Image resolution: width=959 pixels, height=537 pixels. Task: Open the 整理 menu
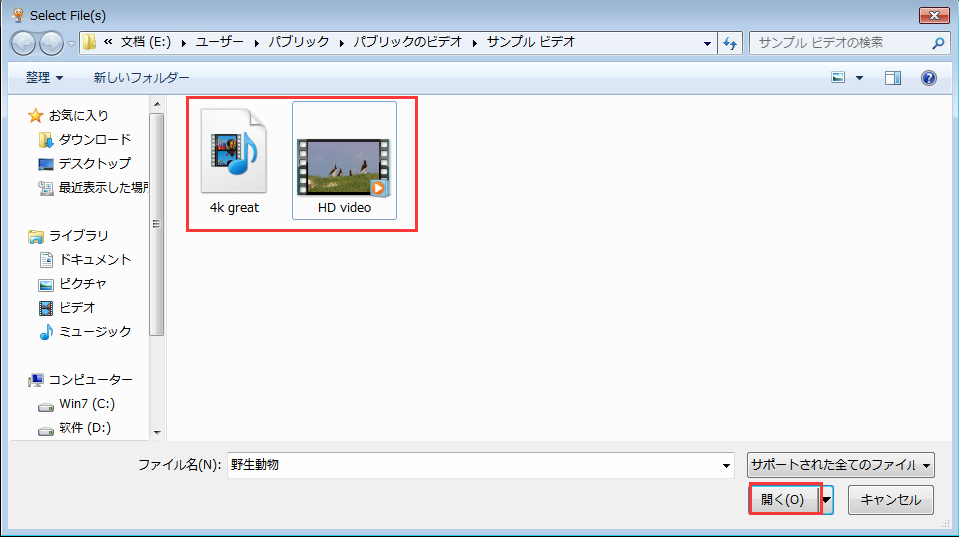tap(44, 78)
